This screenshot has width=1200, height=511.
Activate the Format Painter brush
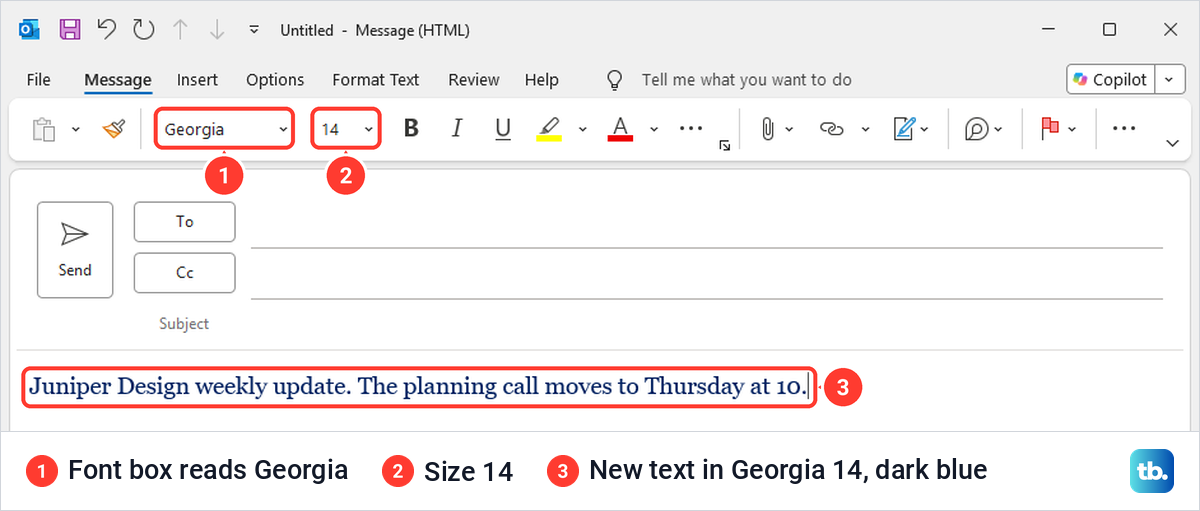114,129
